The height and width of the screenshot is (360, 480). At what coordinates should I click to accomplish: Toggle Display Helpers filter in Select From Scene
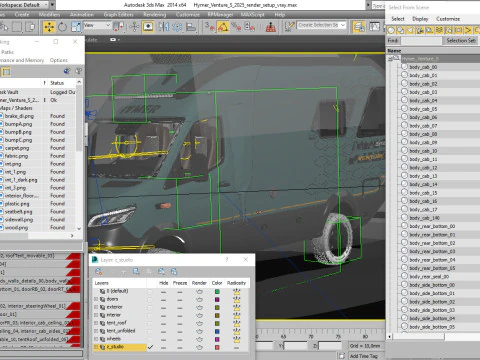coord(430,30)
